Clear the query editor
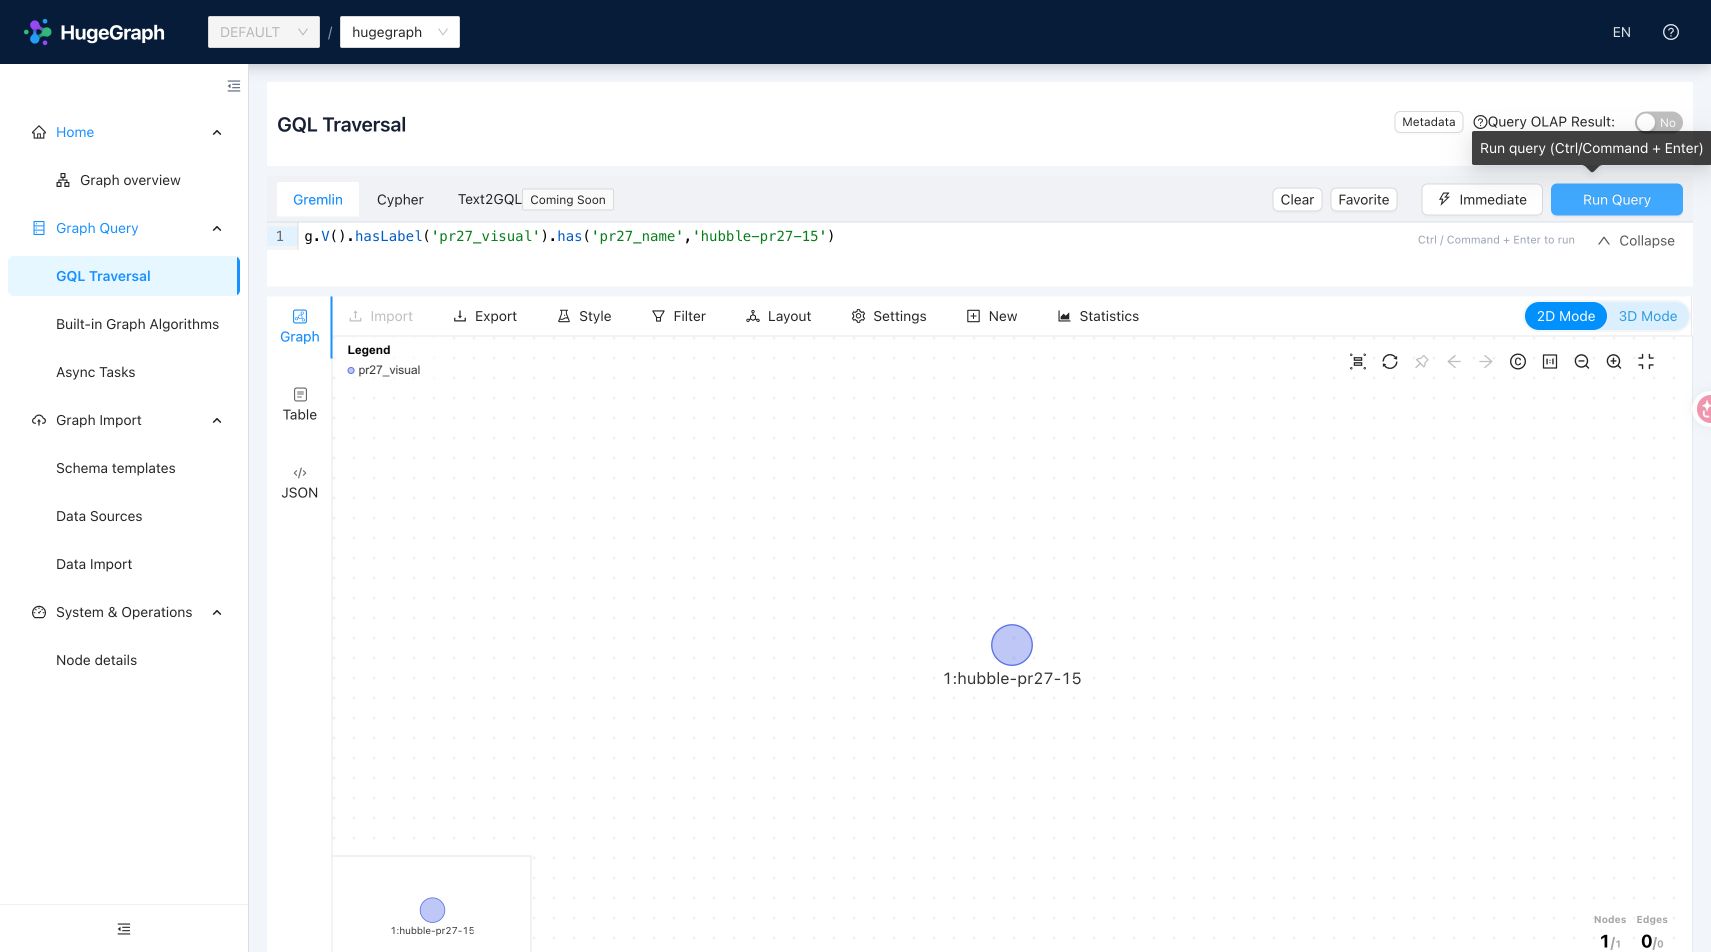Screen dimensions: 1711x952 1297,200
